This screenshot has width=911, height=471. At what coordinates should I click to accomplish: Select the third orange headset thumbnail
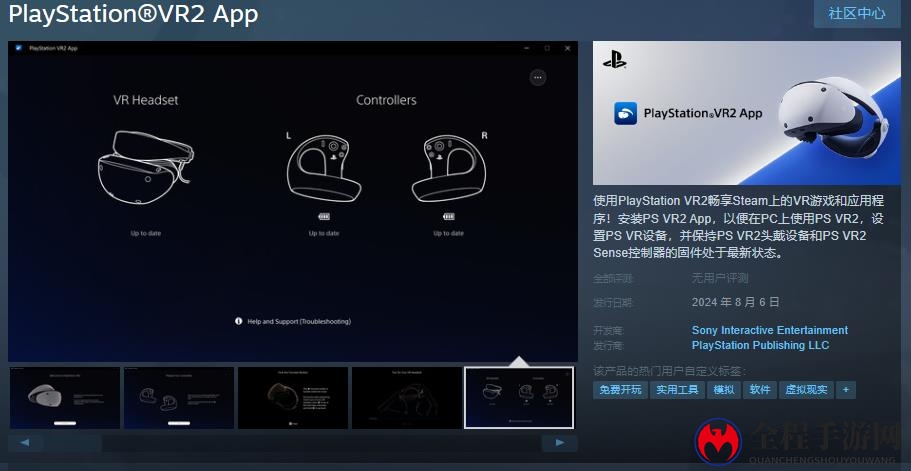pos(293,398)
